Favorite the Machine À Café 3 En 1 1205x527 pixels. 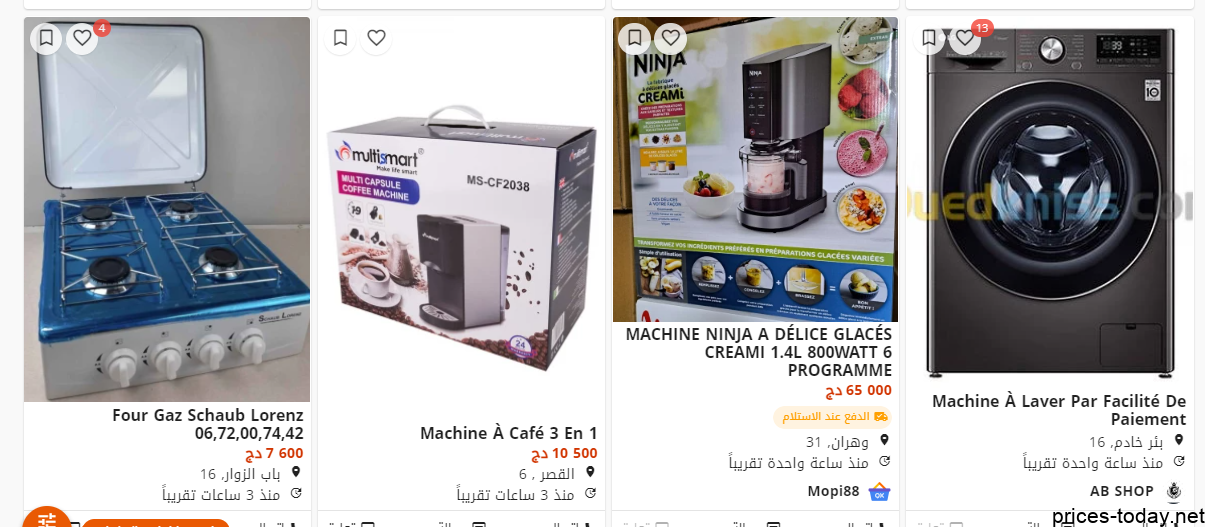(x=376, y=38)
